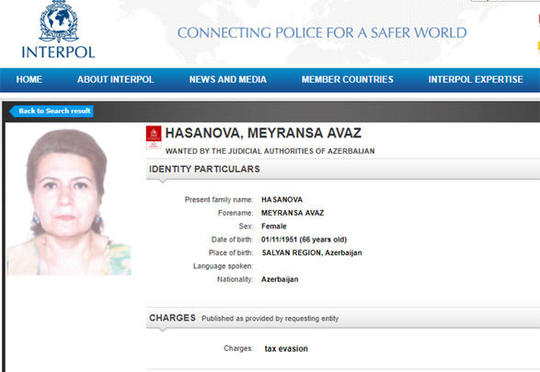The height and width of the screenshot is (372, 540).
Task: Select place of birth SALYAN REGION, Azerbaijan
Action: tap(312, 253)
